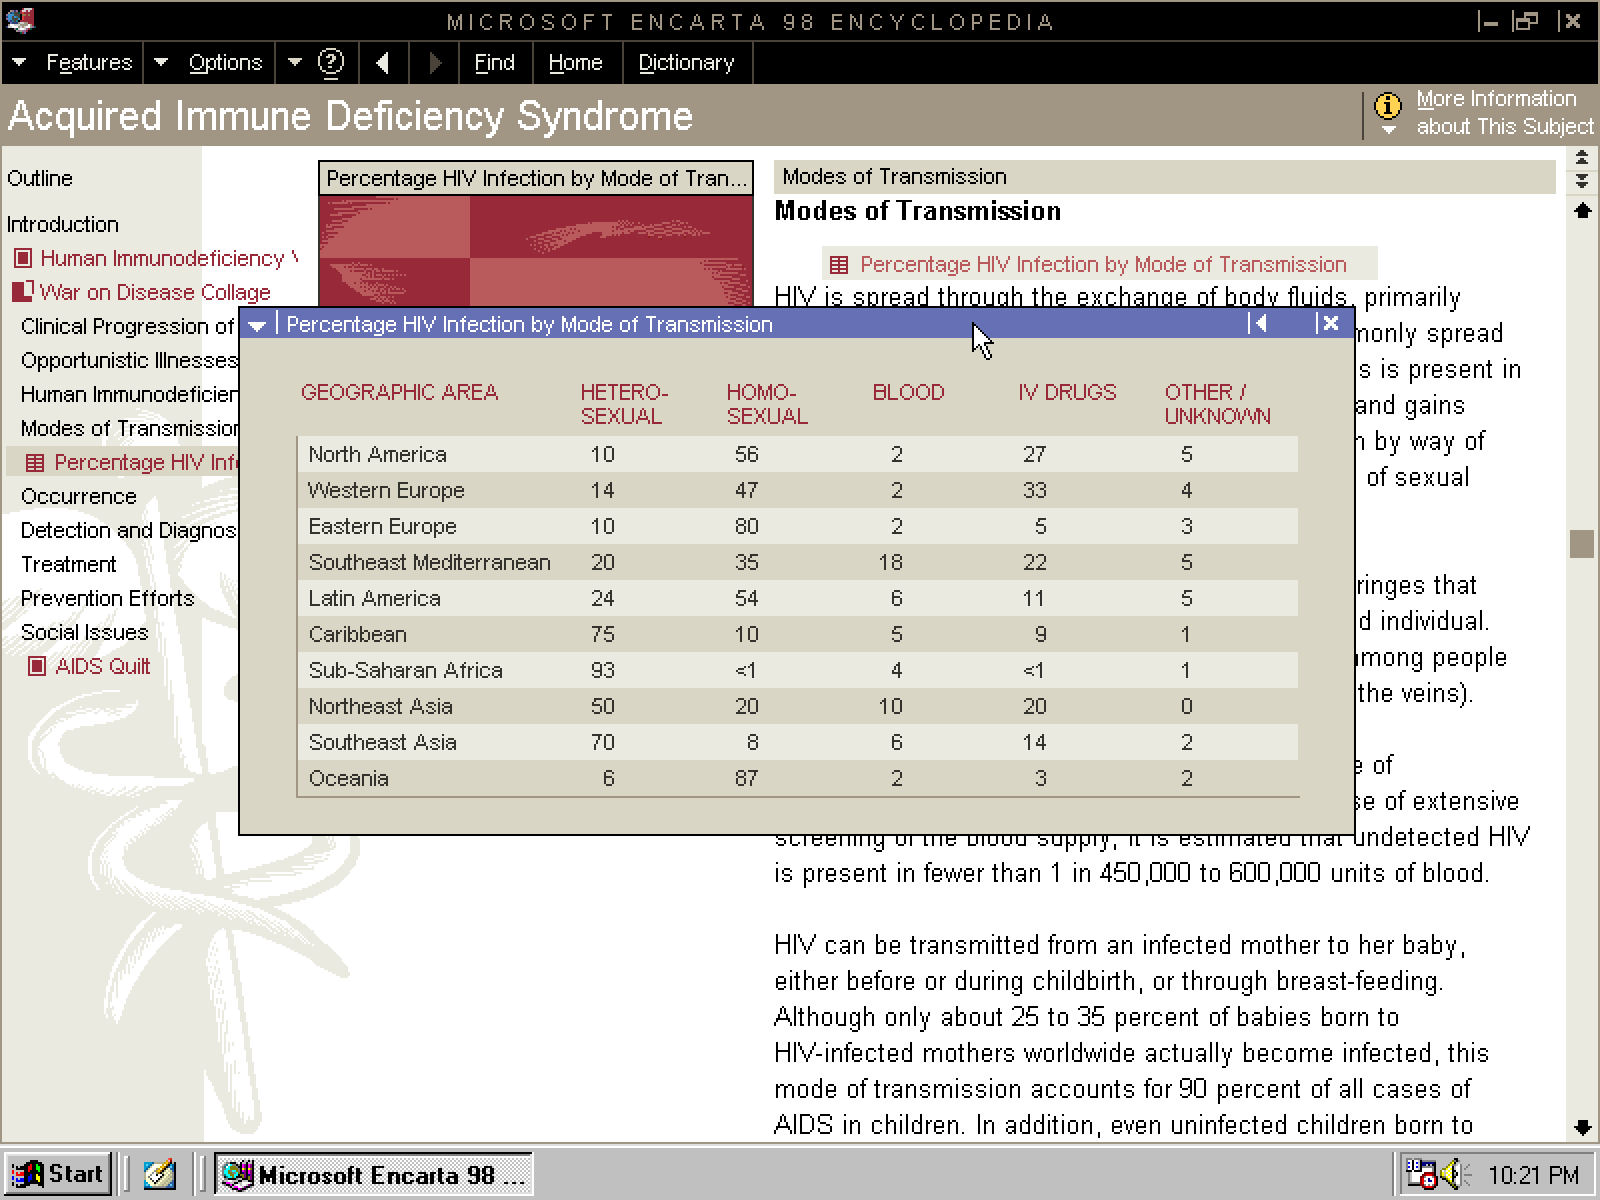
Task: Open the article's Percentage HIV Infection table link
Action: pyautogui.click(x=1104, y=265)
